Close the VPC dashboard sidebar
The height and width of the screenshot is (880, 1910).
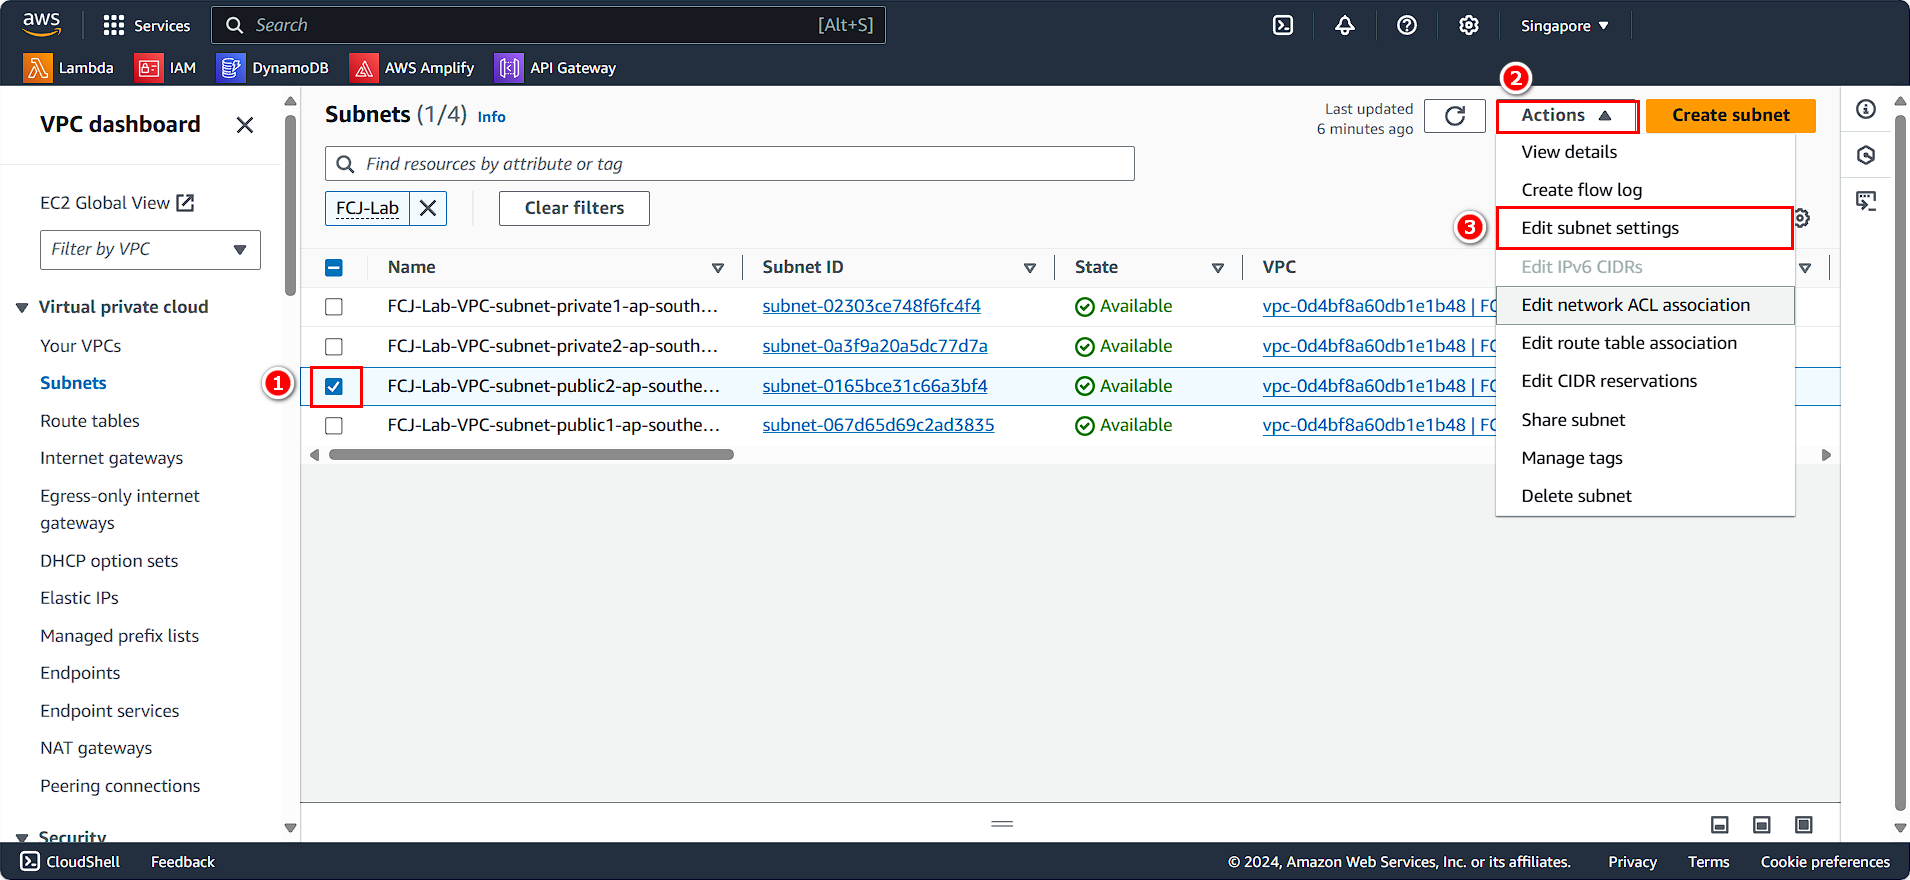245,125
